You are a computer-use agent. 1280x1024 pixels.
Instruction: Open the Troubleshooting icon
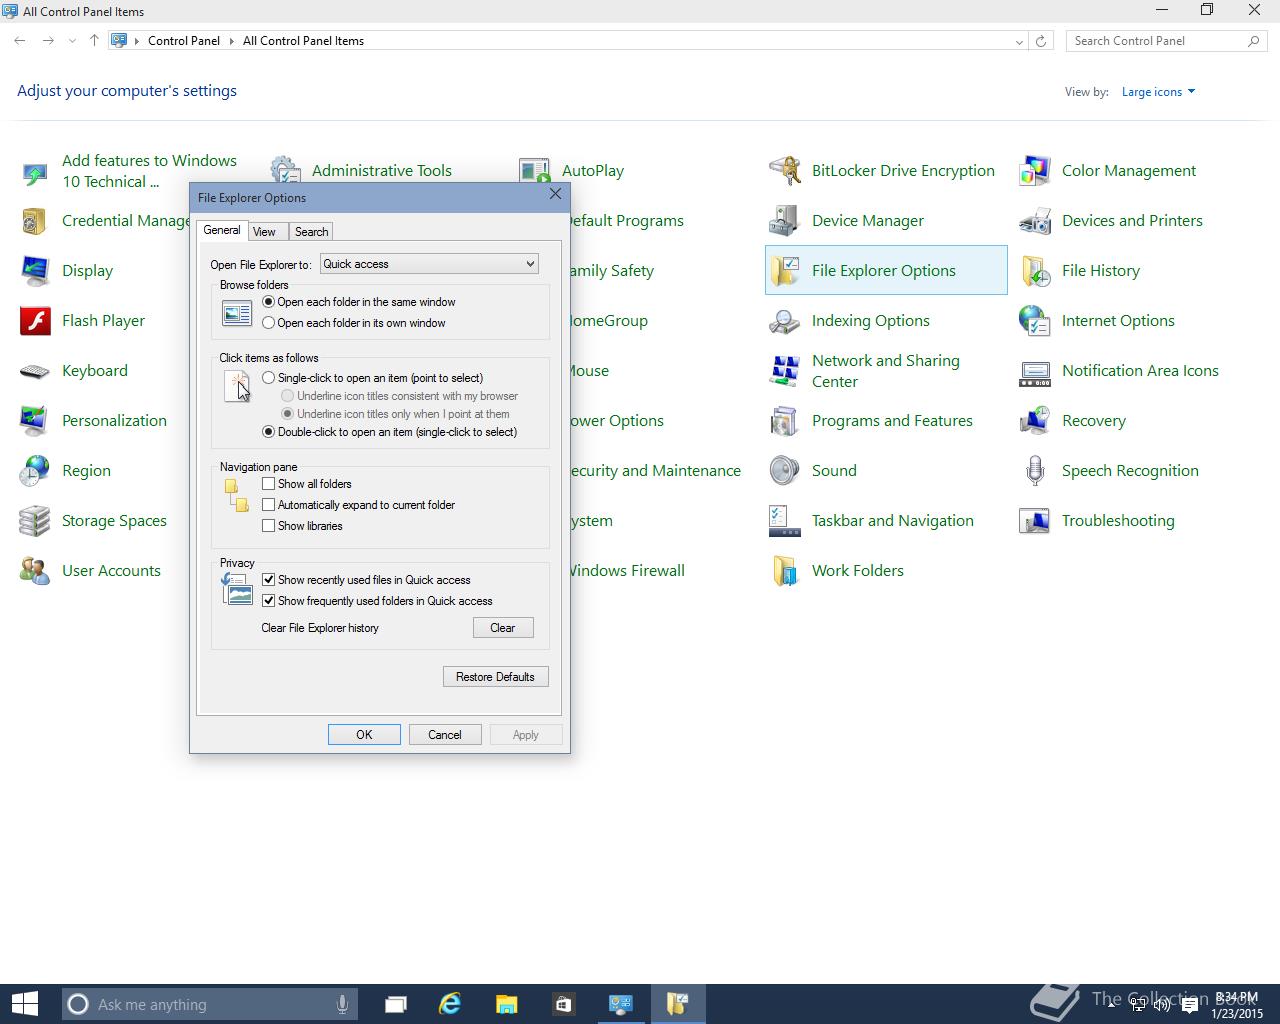click(1034, 520)
